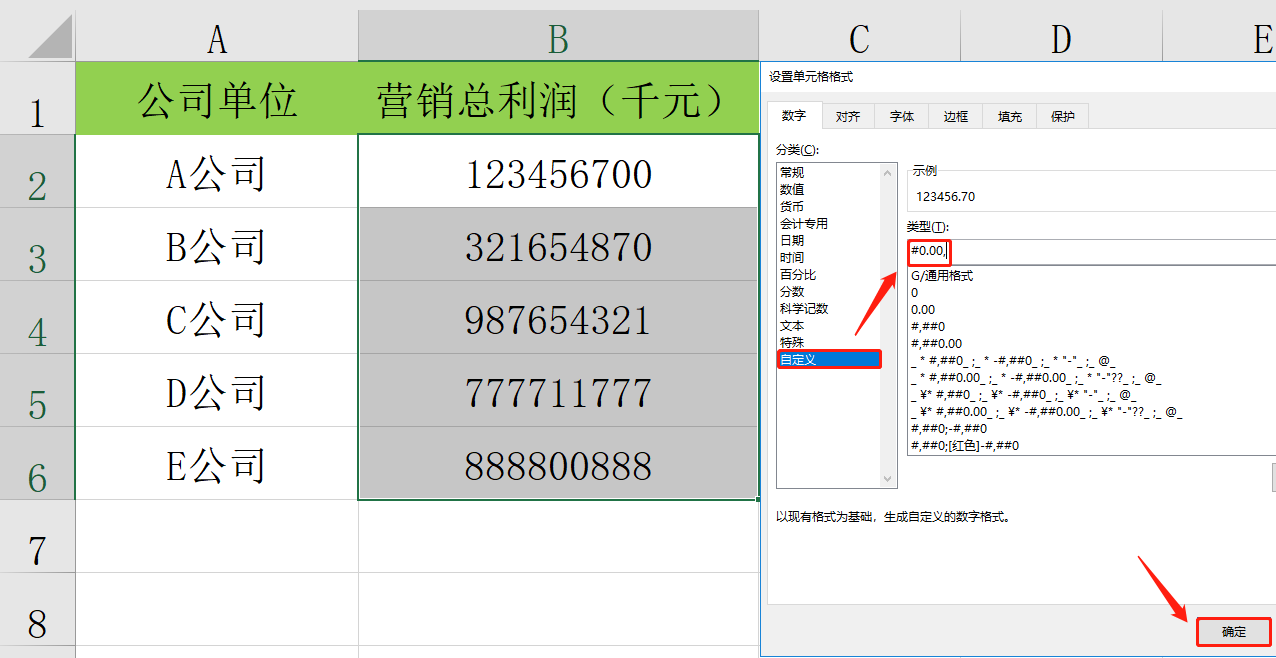Click cell containing D公司
This screenshot has height=658, width=1276.
[217, 390]
